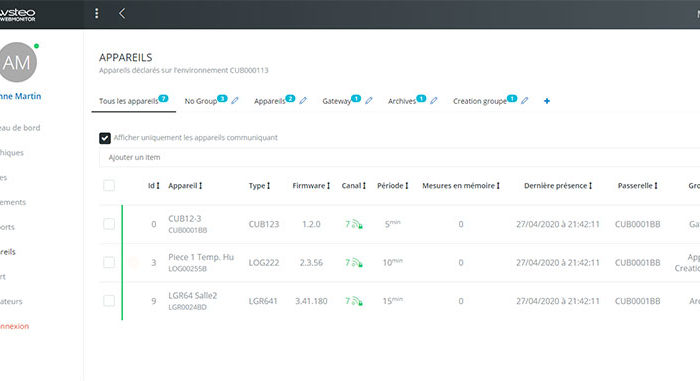Go to the dashboard (de bord) sidebar item

click(x=20, y=128)
